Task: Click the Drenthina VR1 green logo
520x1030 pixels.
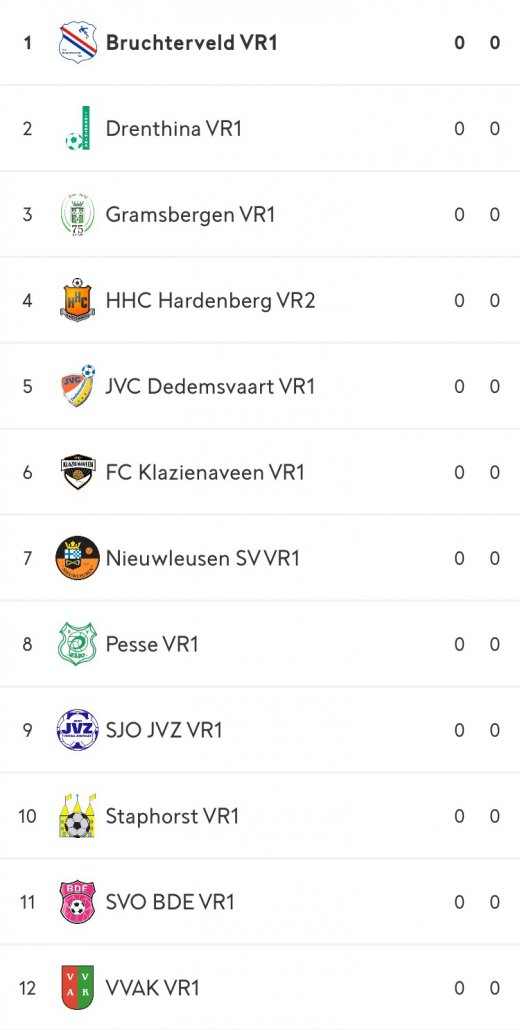Action: click(x=77, y=128)
